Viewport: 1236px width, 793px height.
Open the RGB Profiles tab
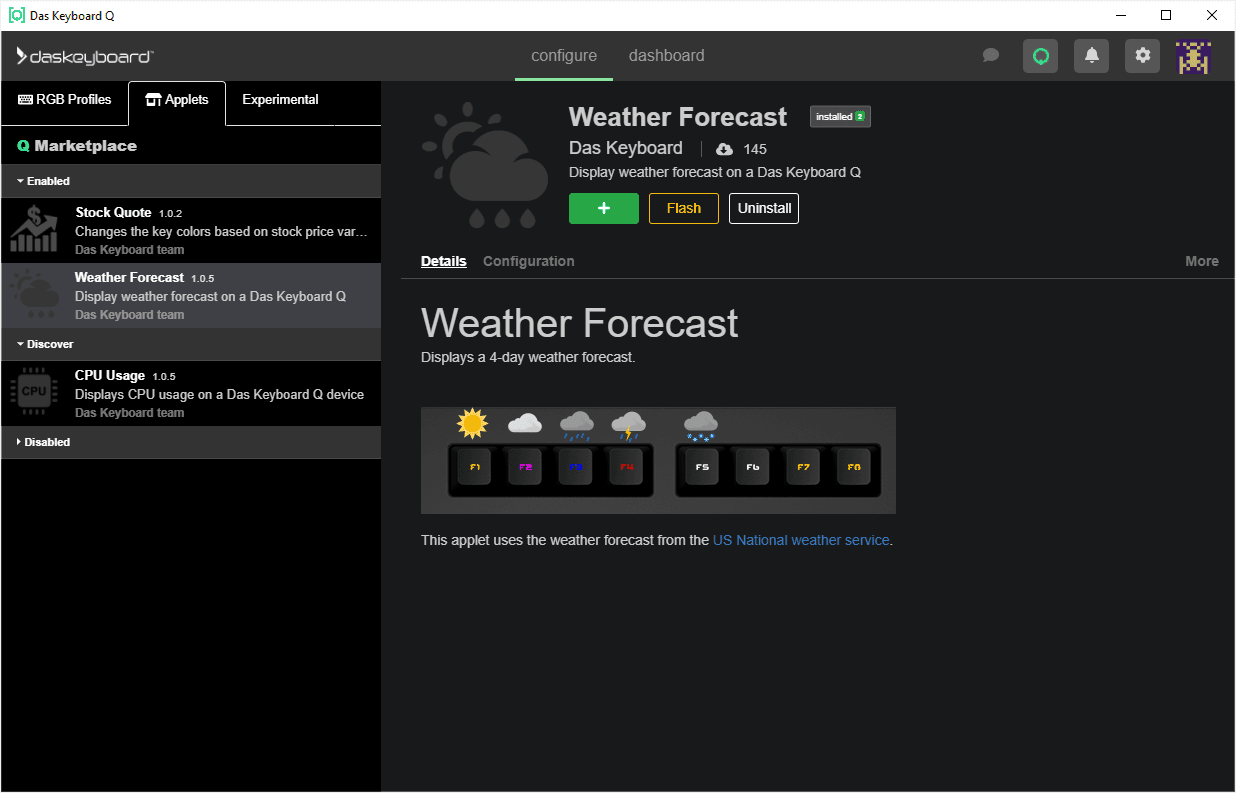click(65, 100)
